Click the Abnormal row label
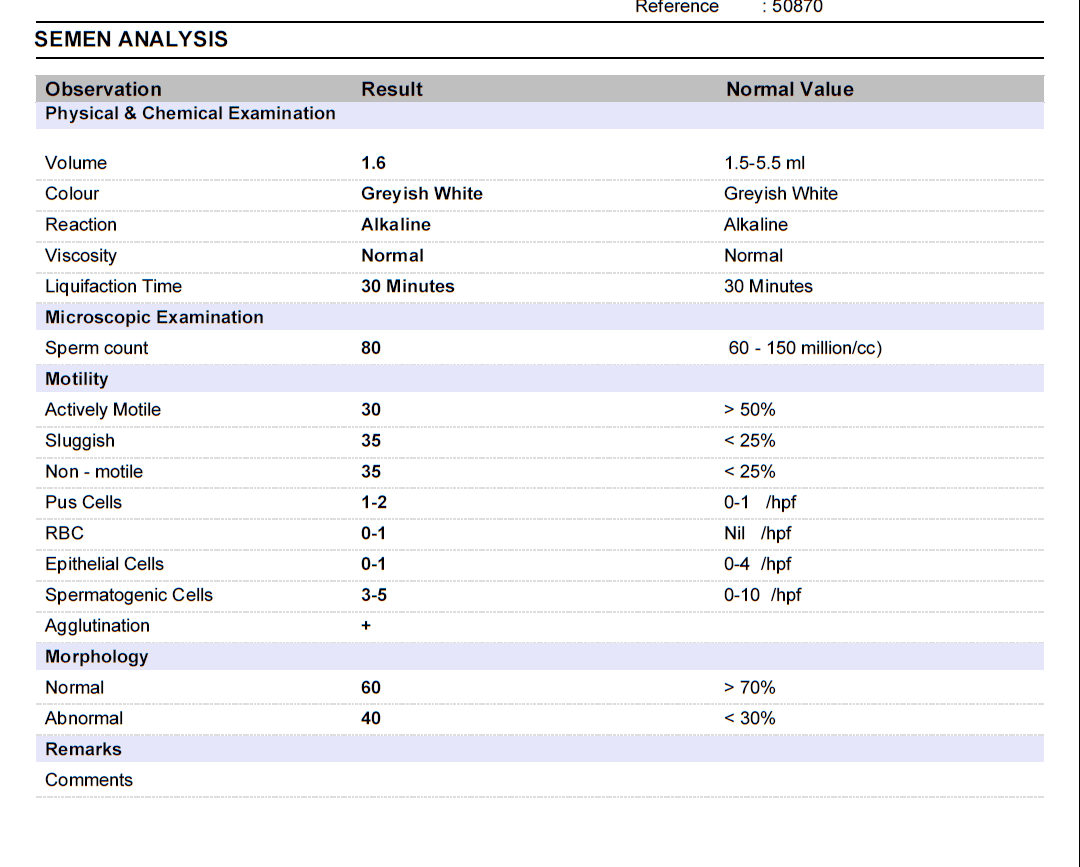 pyautogui.click(x=84, y=718)
